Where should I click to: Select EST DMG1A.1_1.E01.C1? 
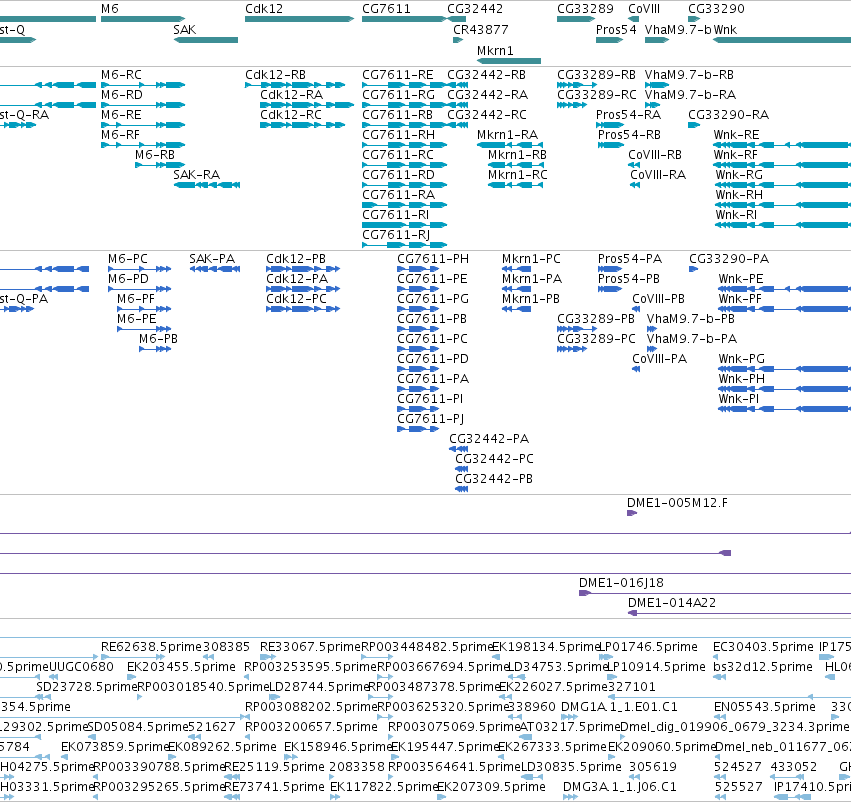pyautogui.click(x=619, y=707)
